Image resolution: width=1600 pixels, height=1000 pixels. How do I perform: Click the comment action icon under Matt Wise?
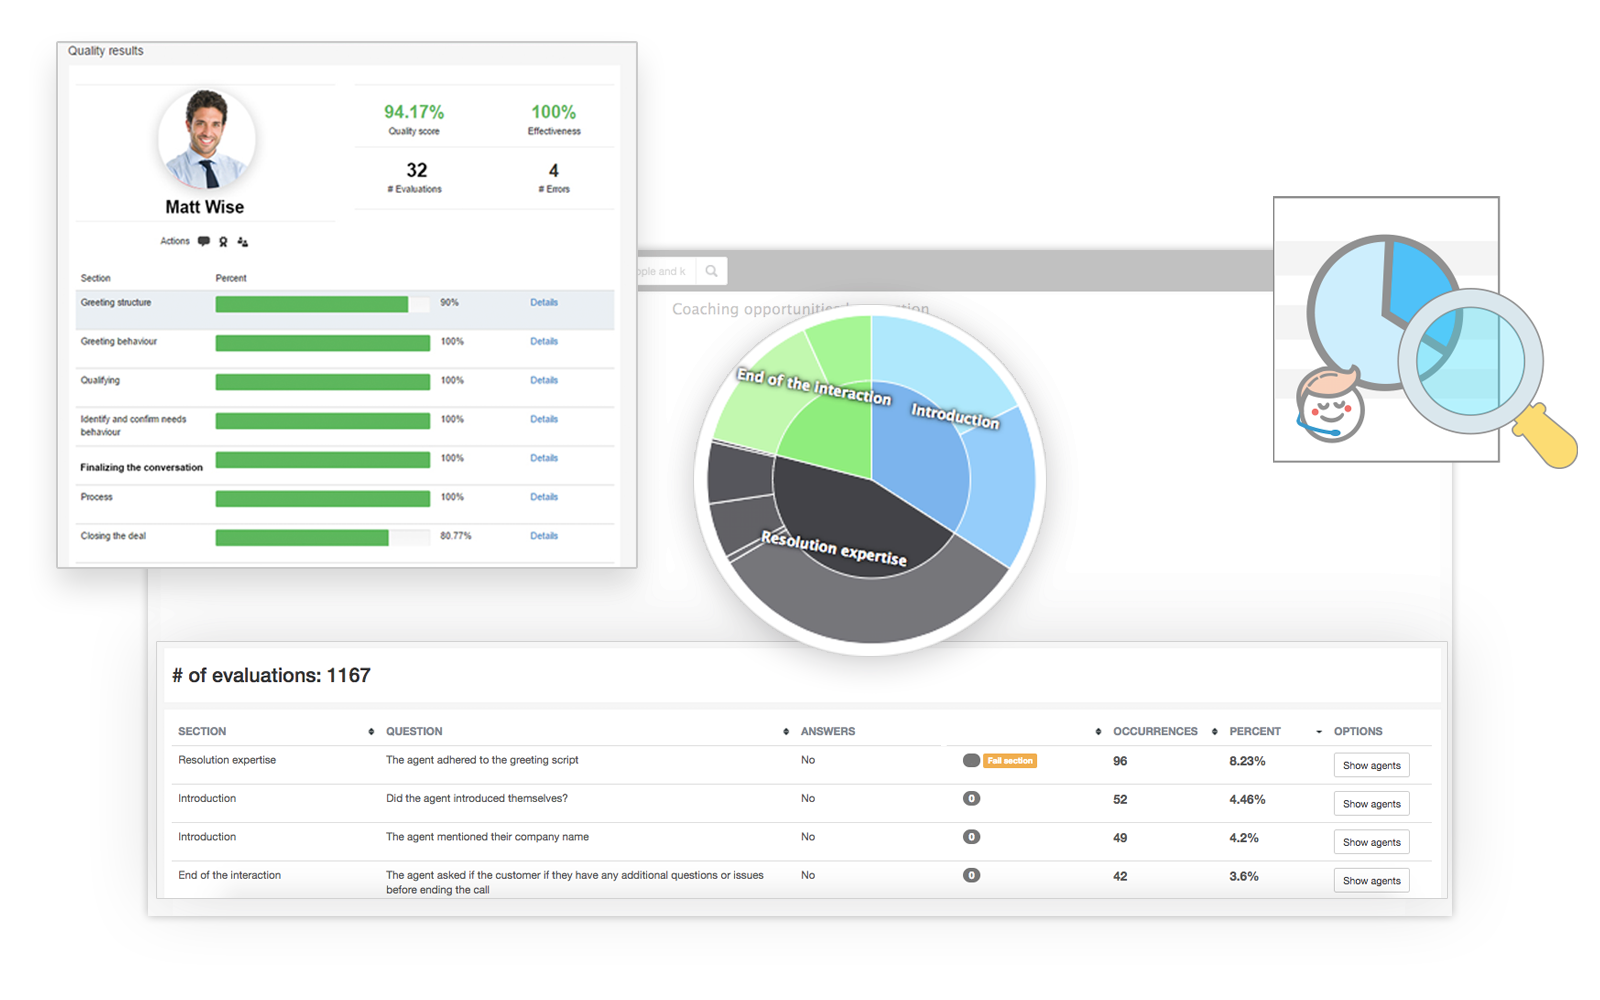204,241
